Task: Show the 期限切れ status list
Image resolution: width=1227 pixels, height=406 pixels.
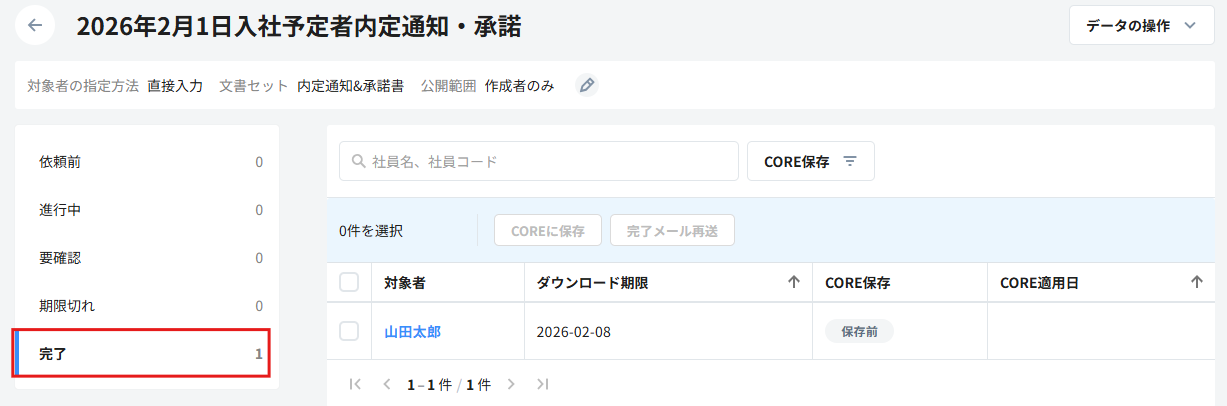Action: (147, 306)
